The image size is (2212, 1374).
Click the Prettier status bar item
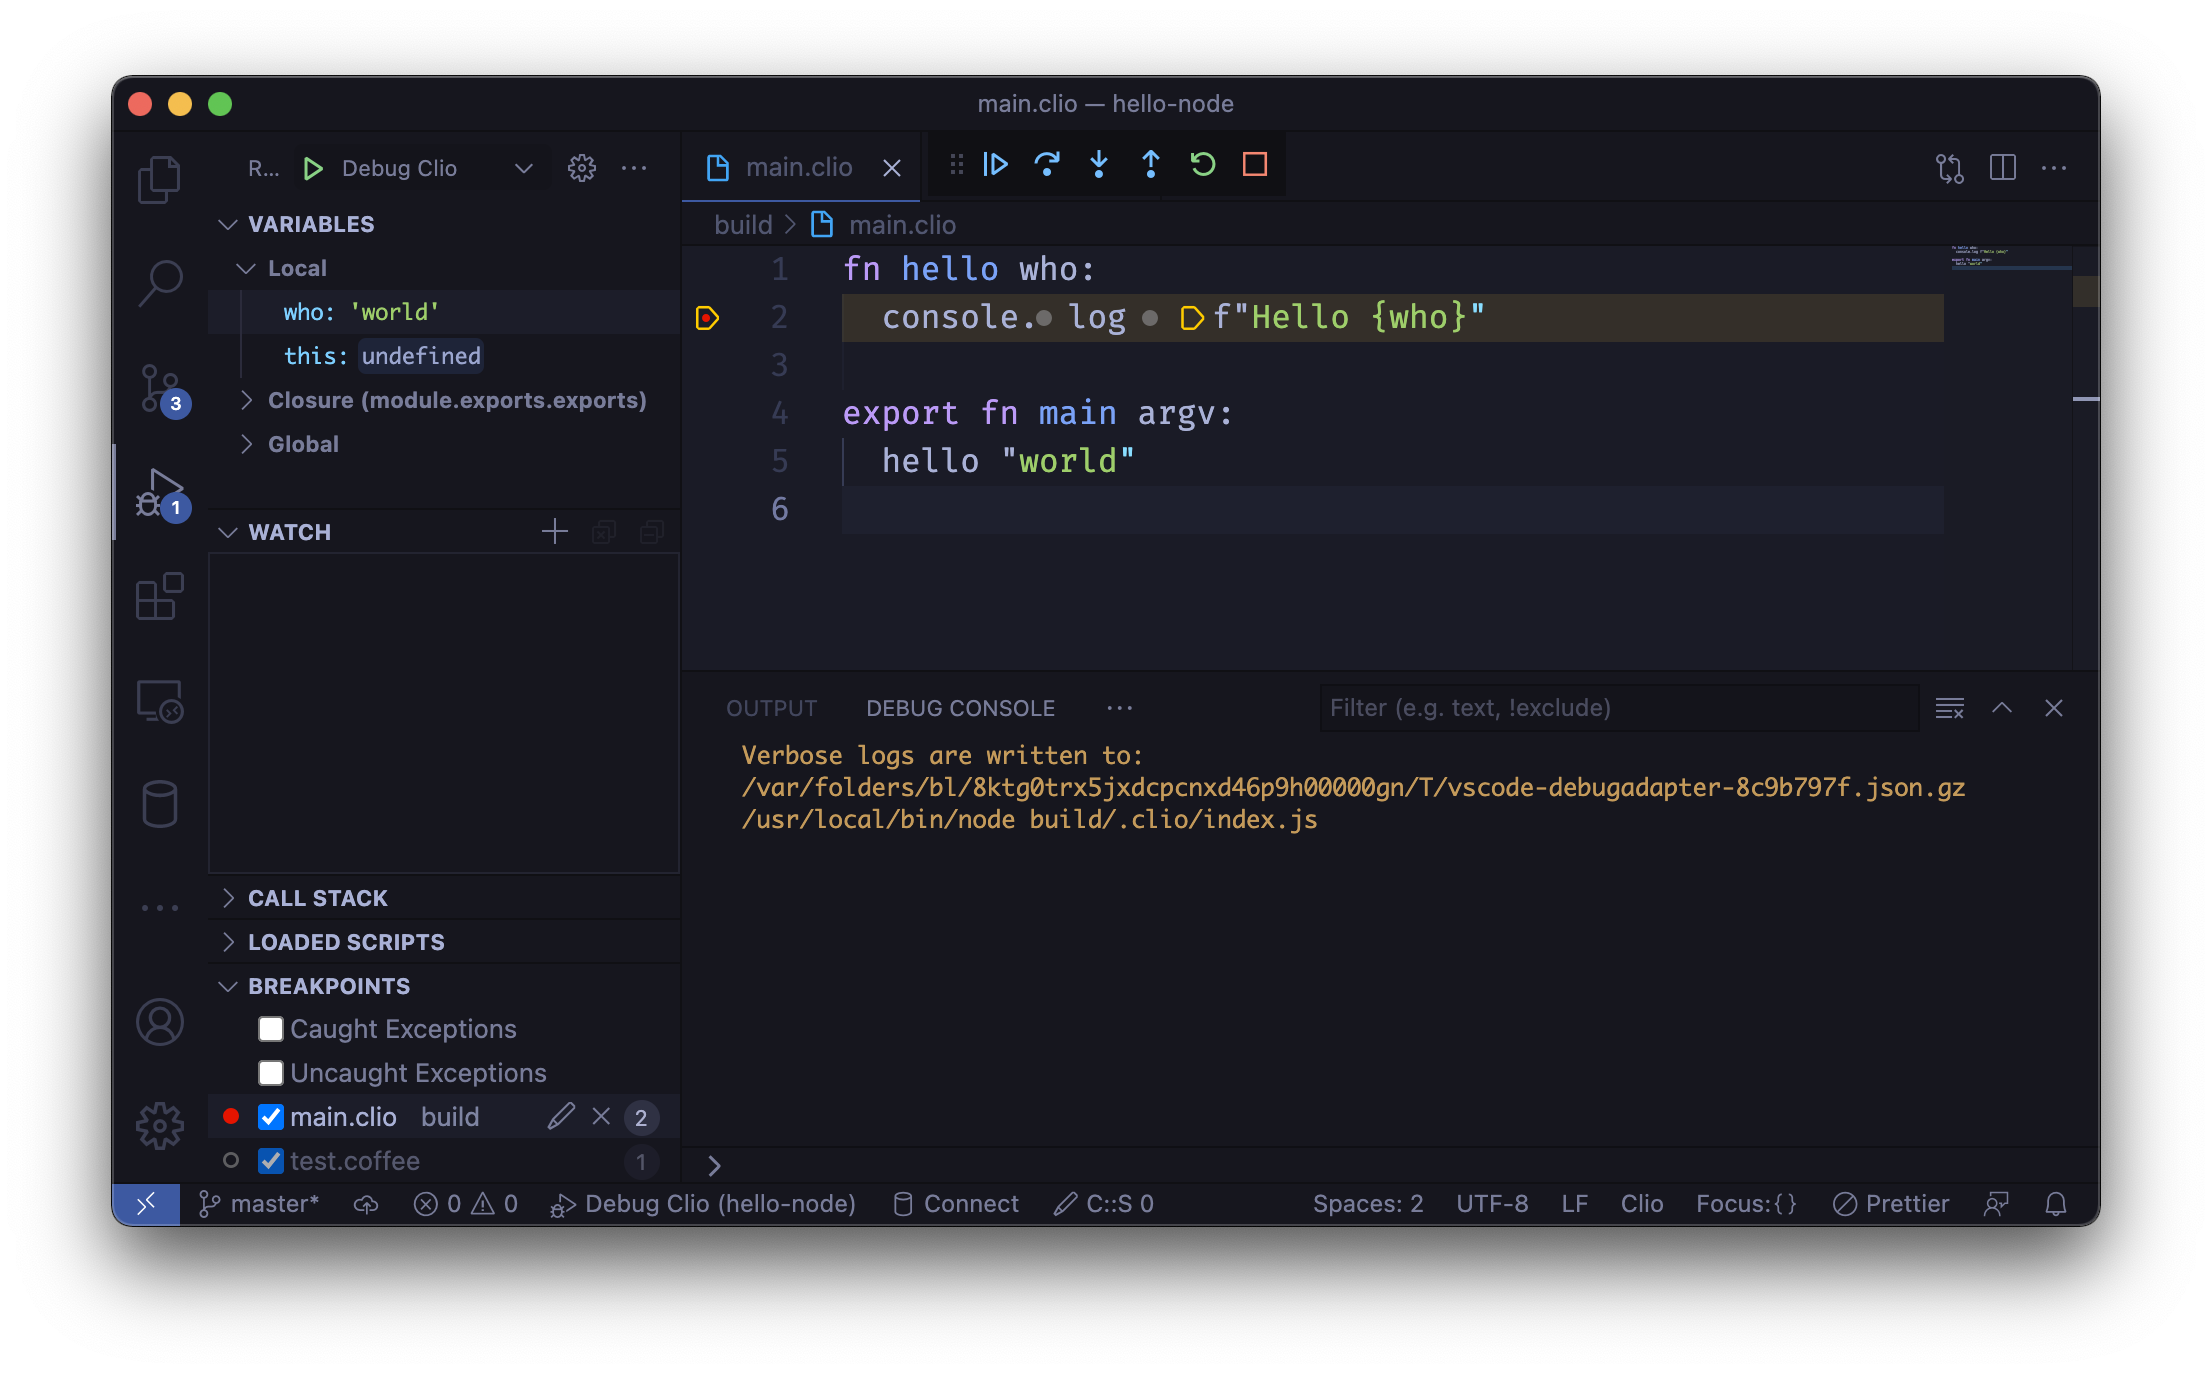point(1891,1204)
